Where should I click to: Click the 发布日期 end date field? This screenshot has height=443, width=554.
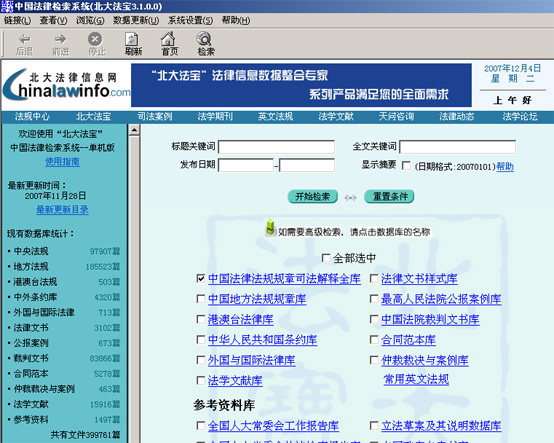pyautogui.click(x=307, y=165)
